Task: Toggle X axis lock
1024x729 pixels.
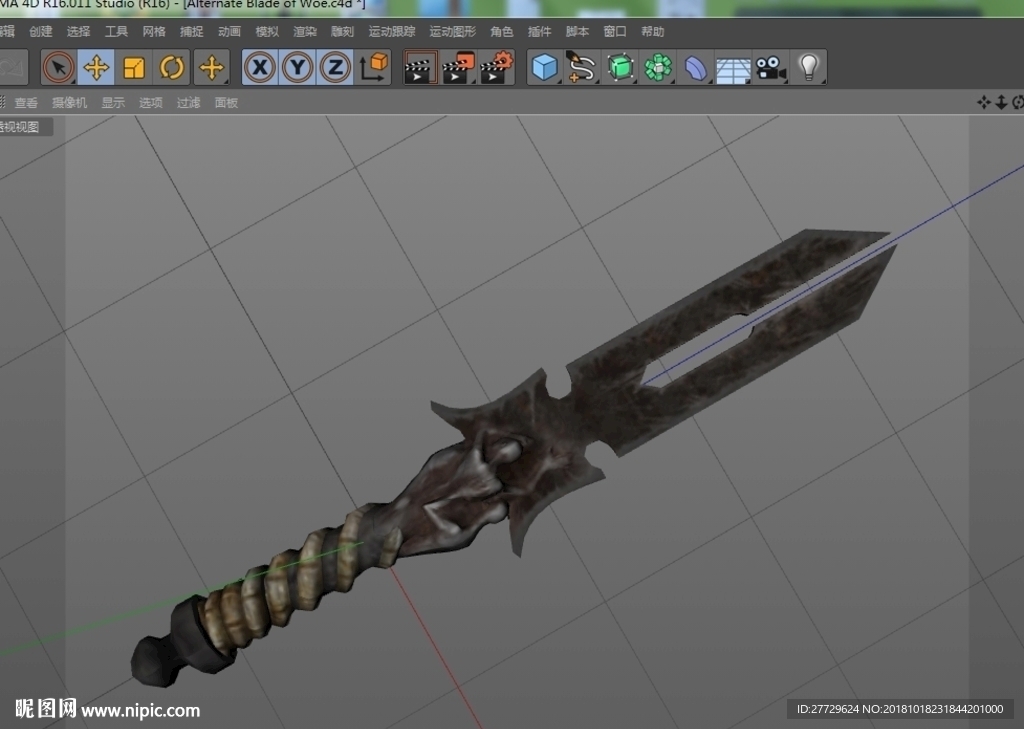Action: click(260, 67)
